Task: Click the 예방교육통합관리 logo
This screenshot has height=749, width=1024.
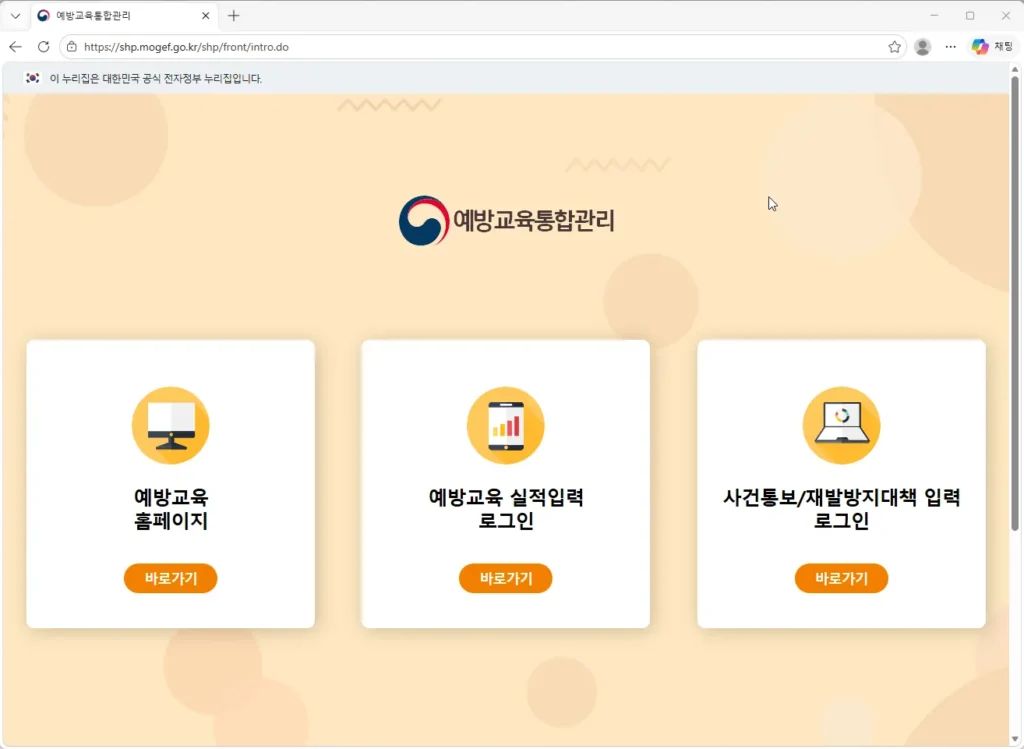Action: pyautogui.click(x=507, y=221)
